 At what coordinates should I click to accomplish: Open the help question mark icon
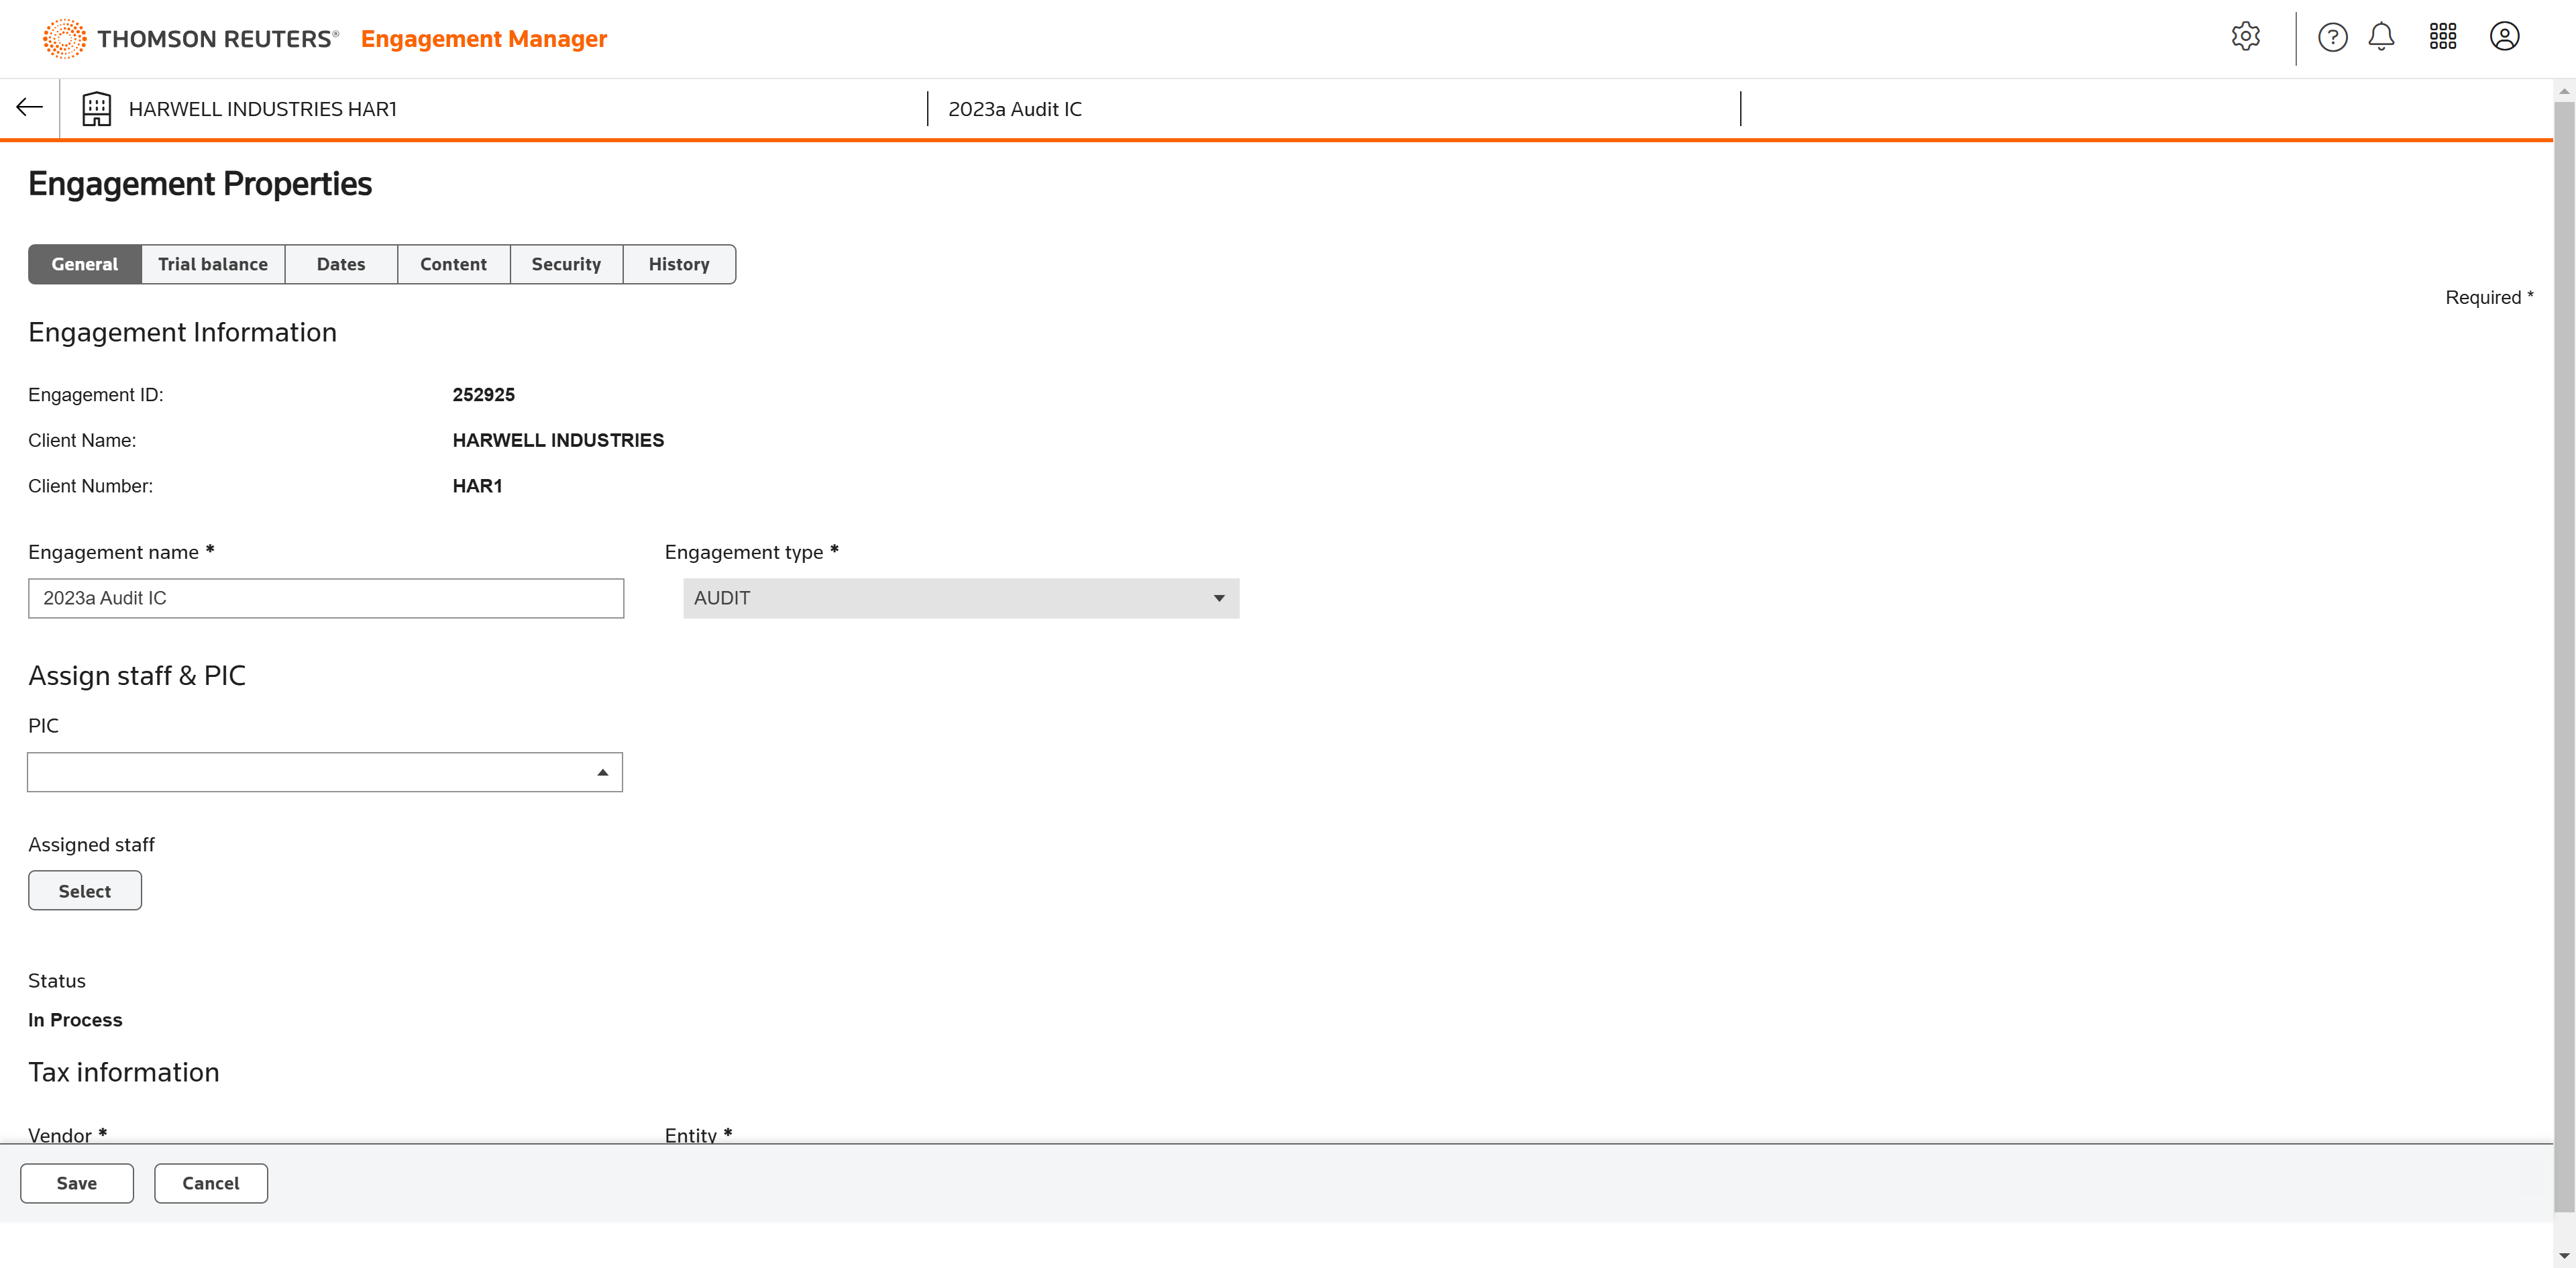click(2332, 37)
